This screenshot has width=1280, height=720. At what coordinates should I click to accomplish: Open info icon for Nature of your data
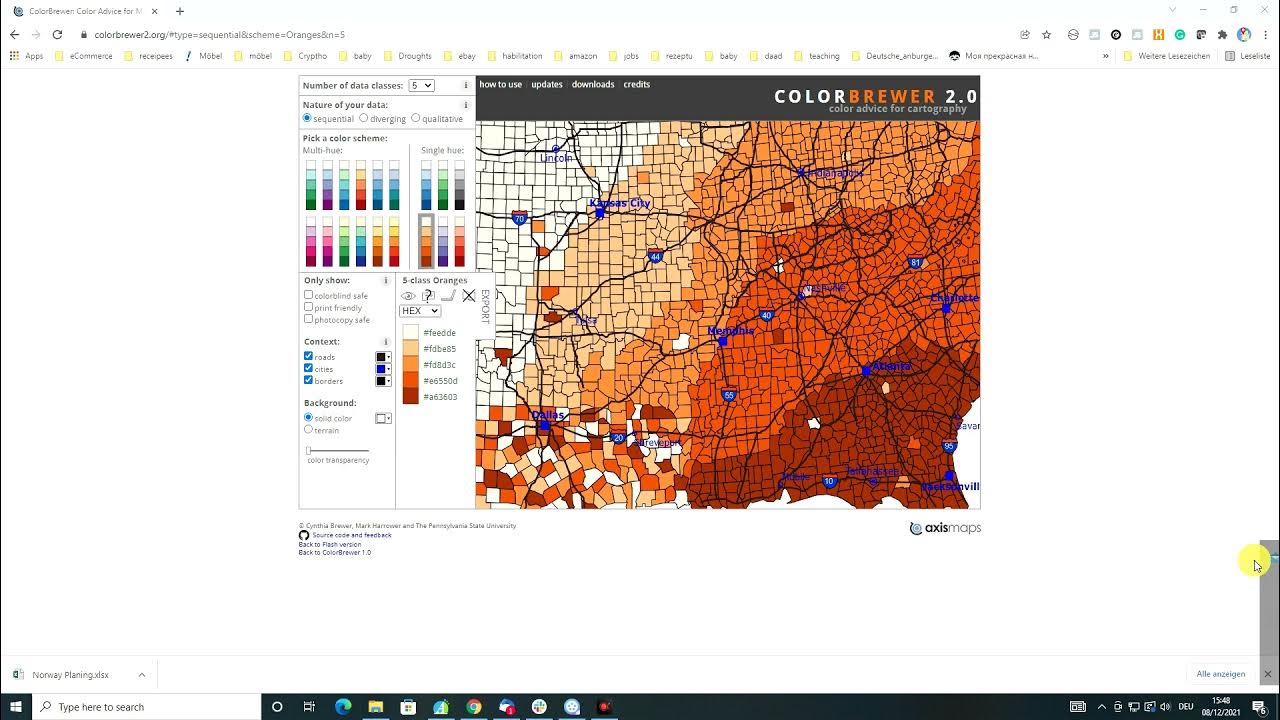pyautogui.click(x=466, y=105)
